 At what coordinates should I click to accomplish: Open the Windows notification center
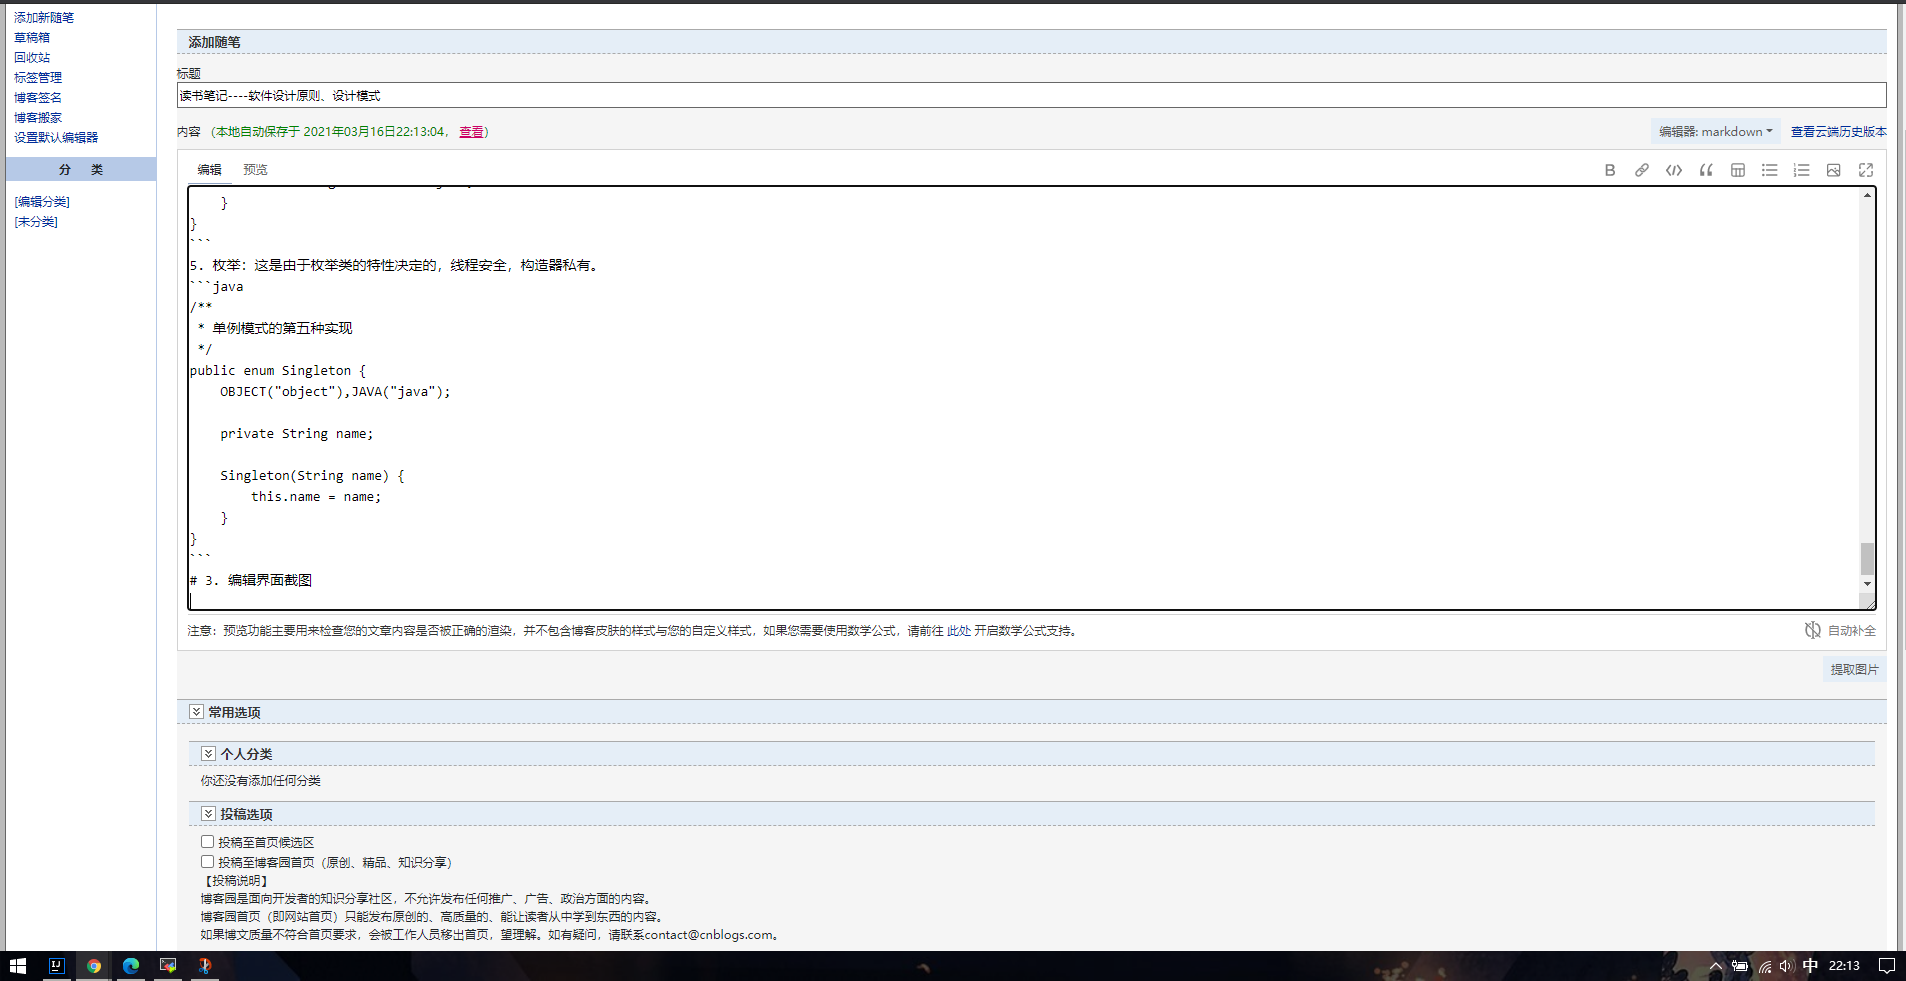coord(1887,966)
